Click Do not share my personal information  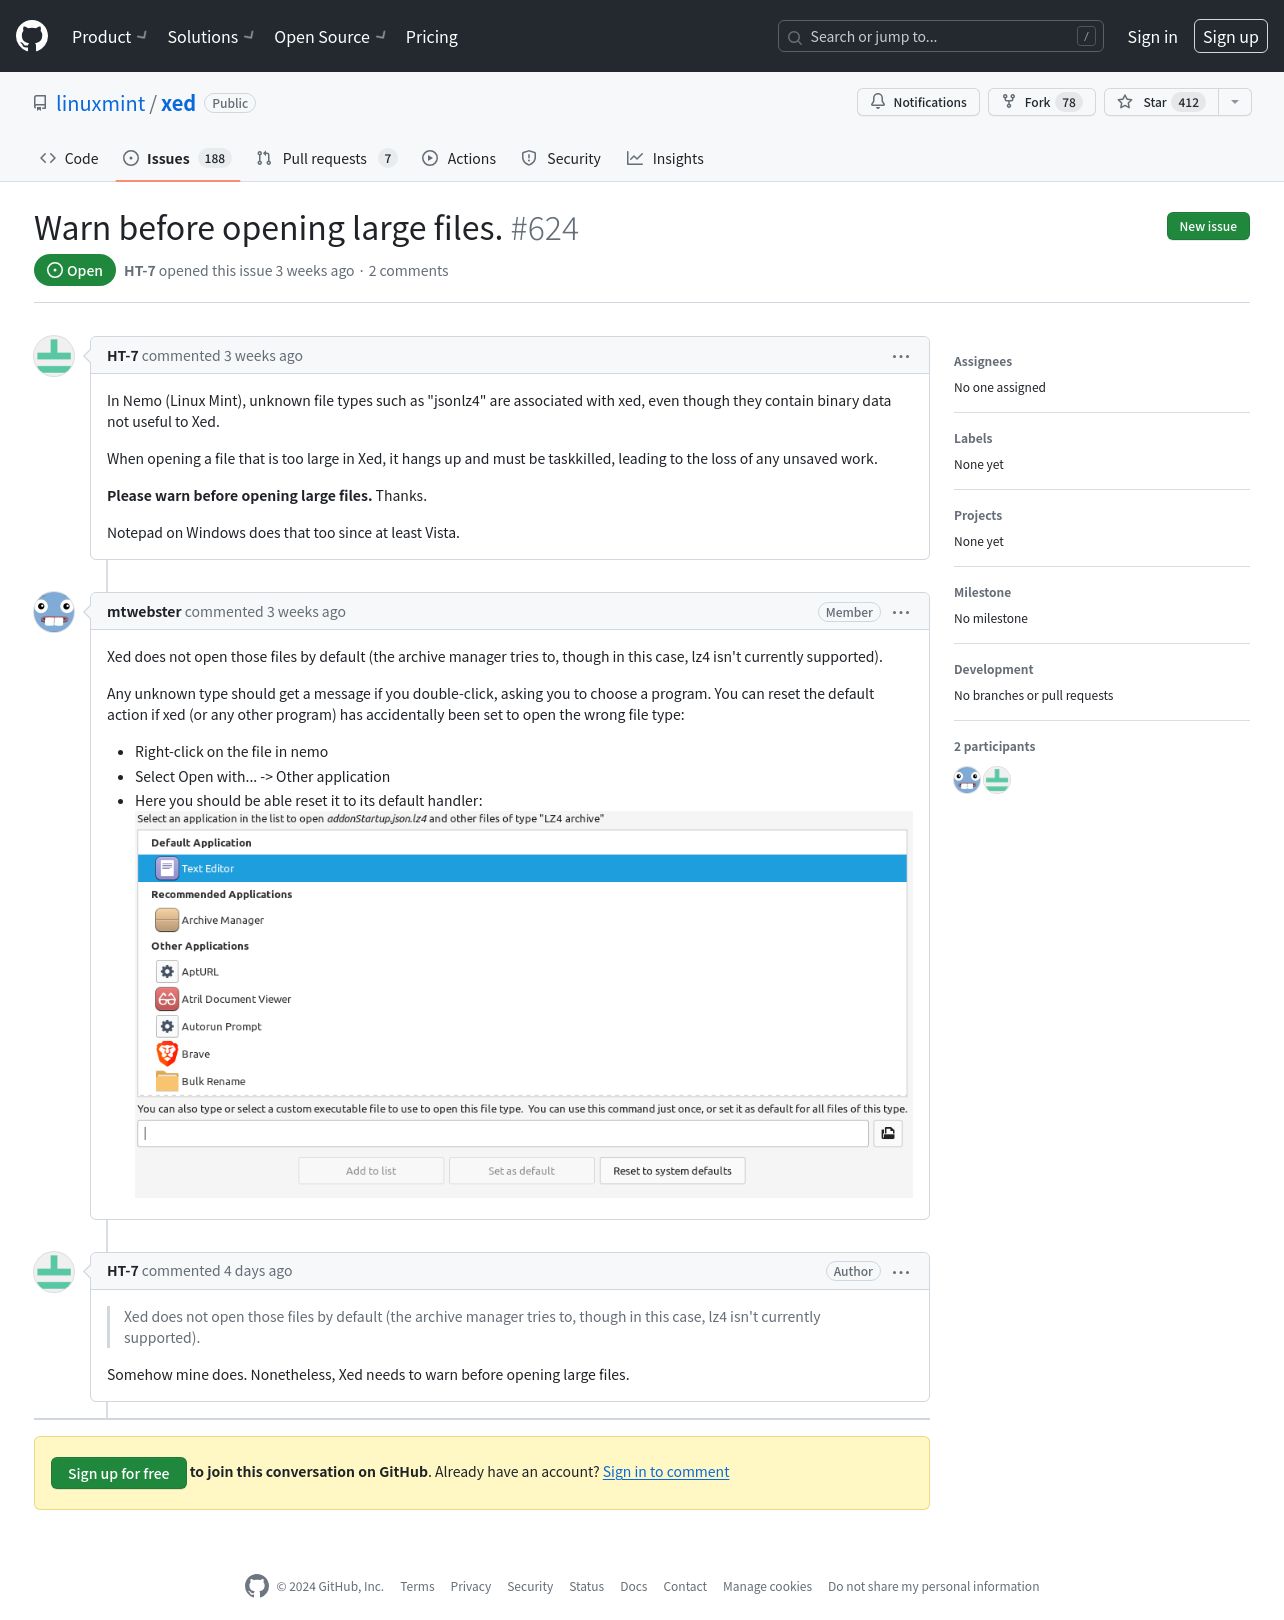click(934, 1586)
